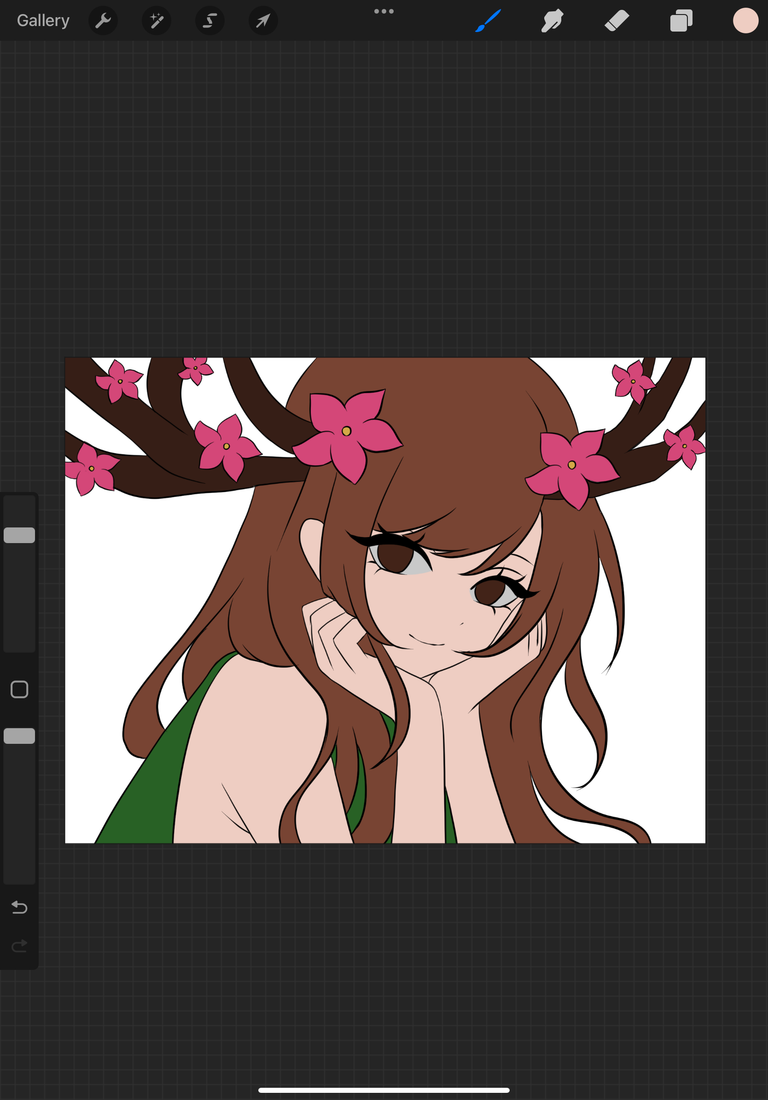Image resolution: width=768 pixels, height=1100 pixels.
Task: Redo the last undone action
Action: (x=20, y=946)
